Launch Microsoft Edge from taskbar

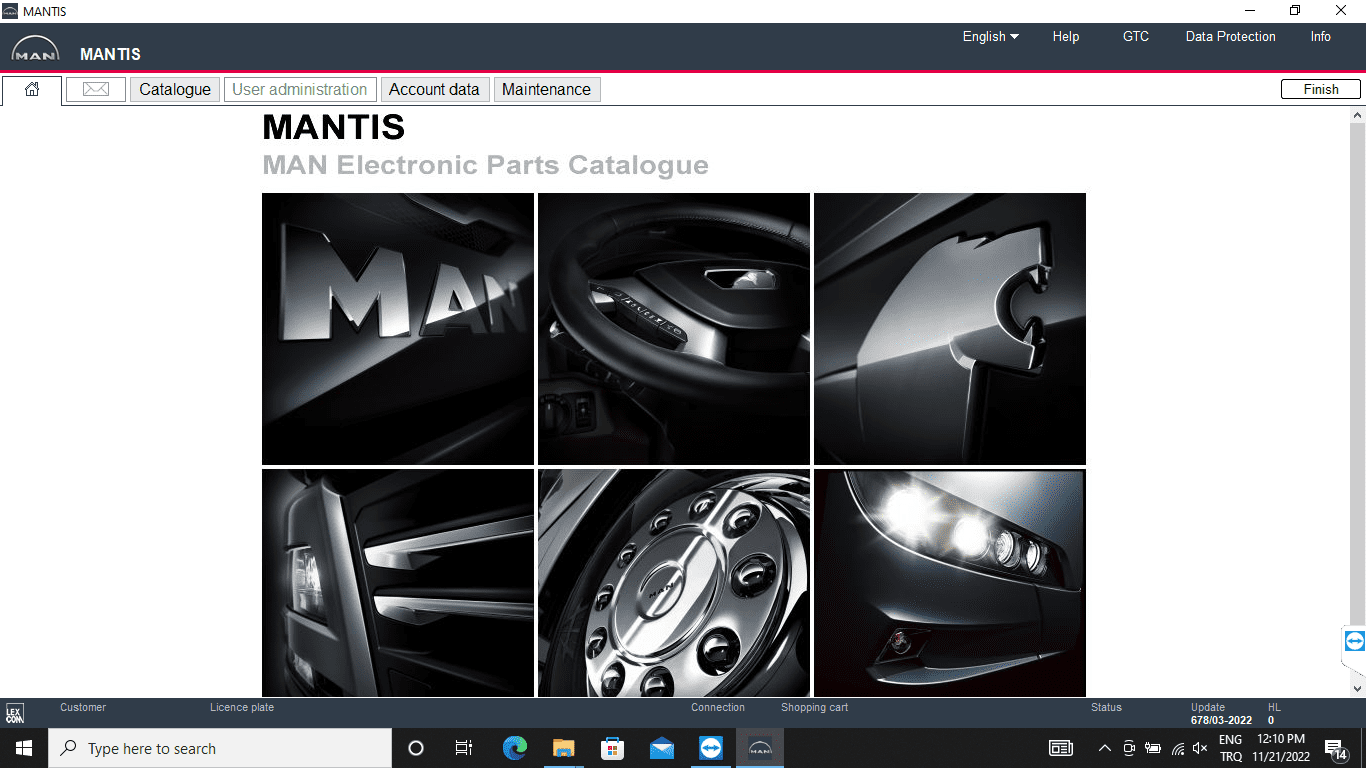click(515, 748)
